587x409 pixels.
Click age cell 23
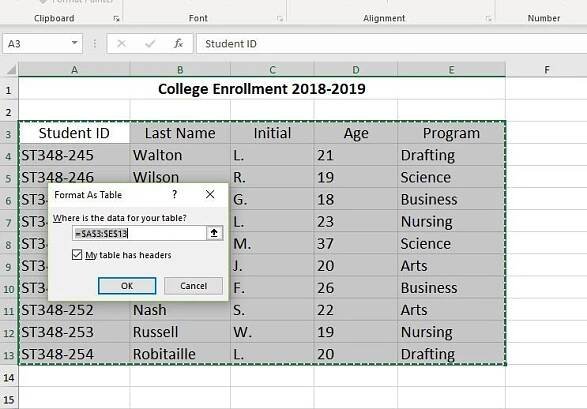pyautogui.click(x=356, y=222)
